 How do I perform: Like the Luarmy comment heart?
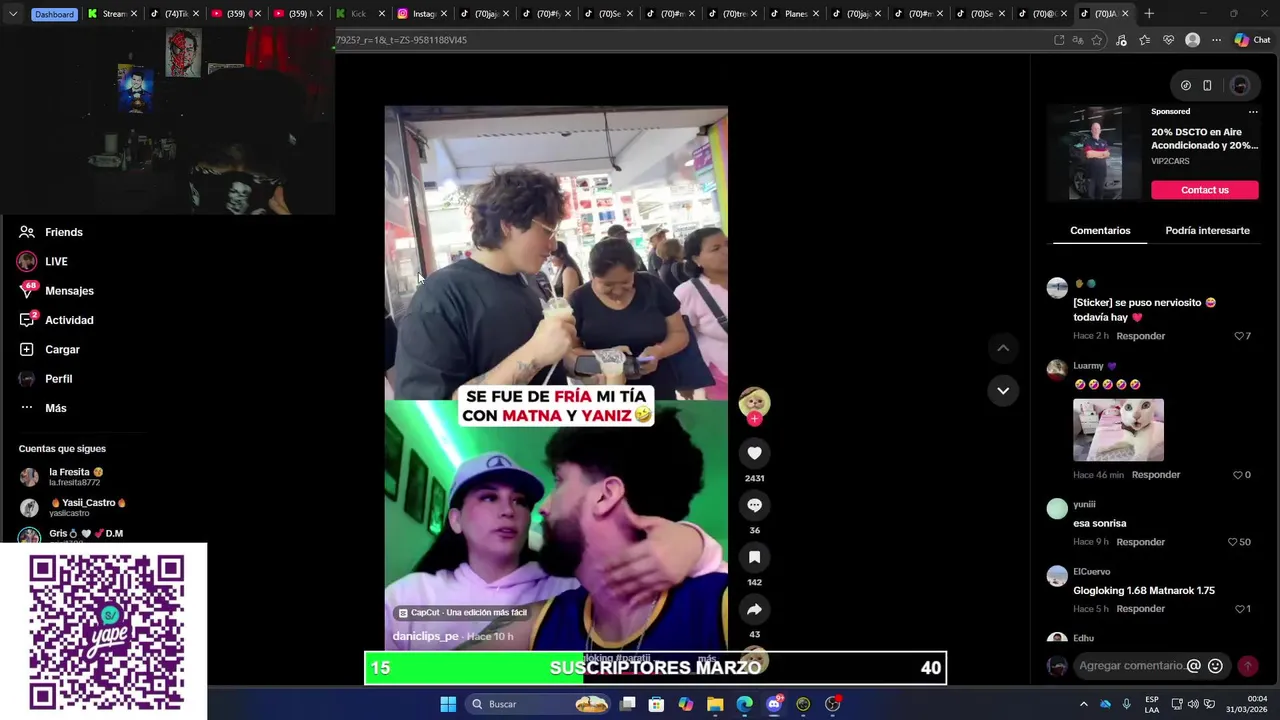(x=1237, y=475)
